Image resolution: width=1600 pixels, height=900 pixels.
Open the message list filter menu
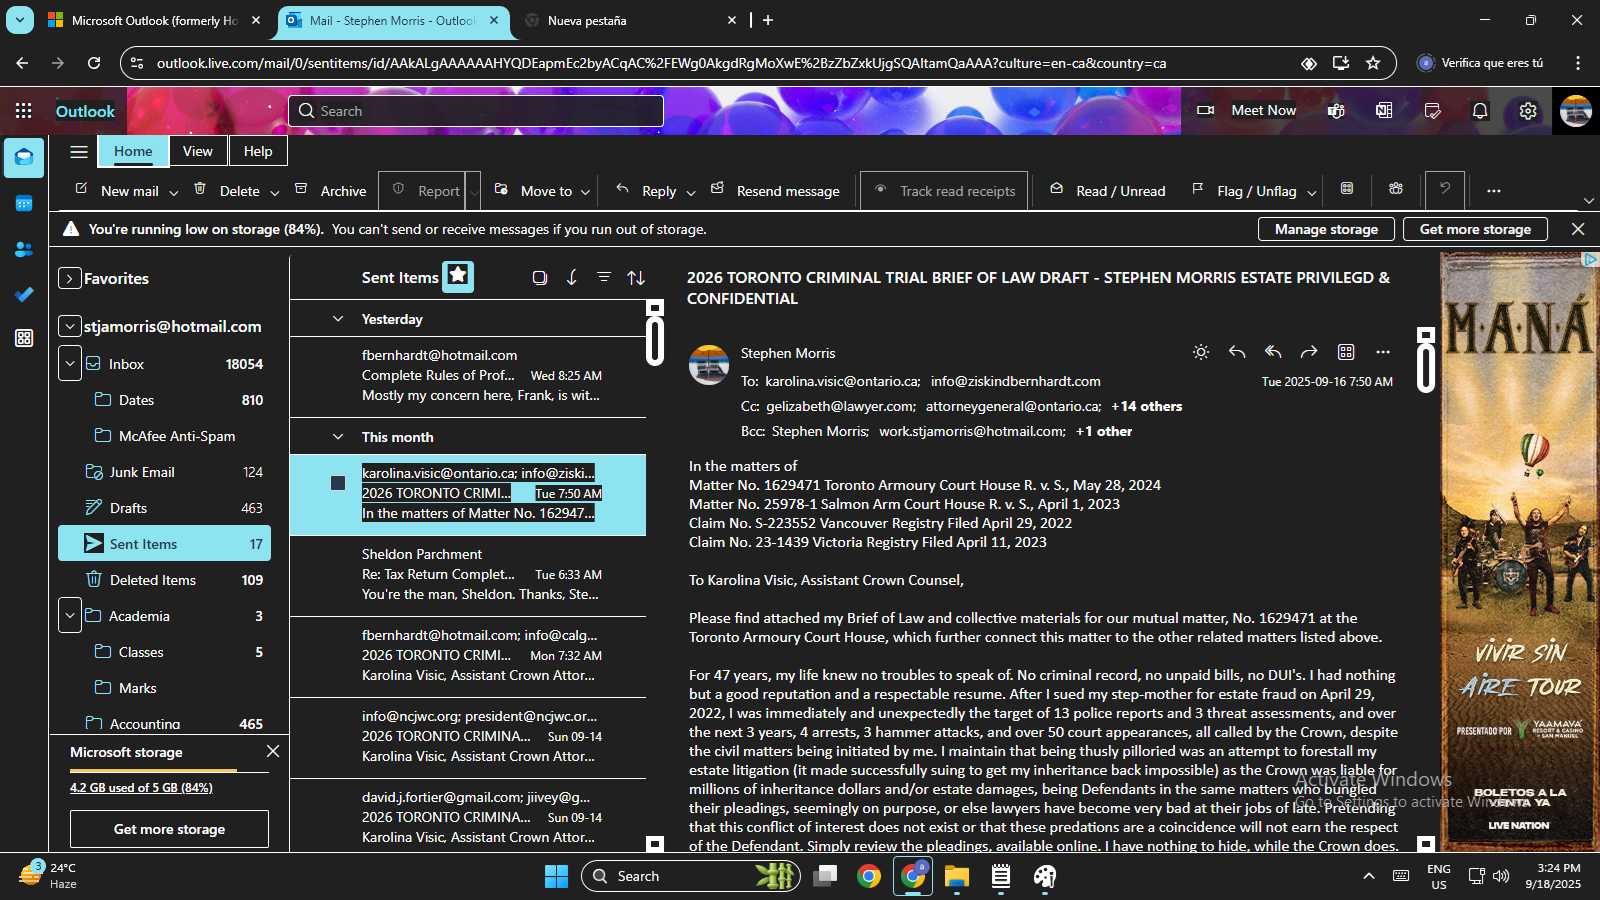point(604,277)
